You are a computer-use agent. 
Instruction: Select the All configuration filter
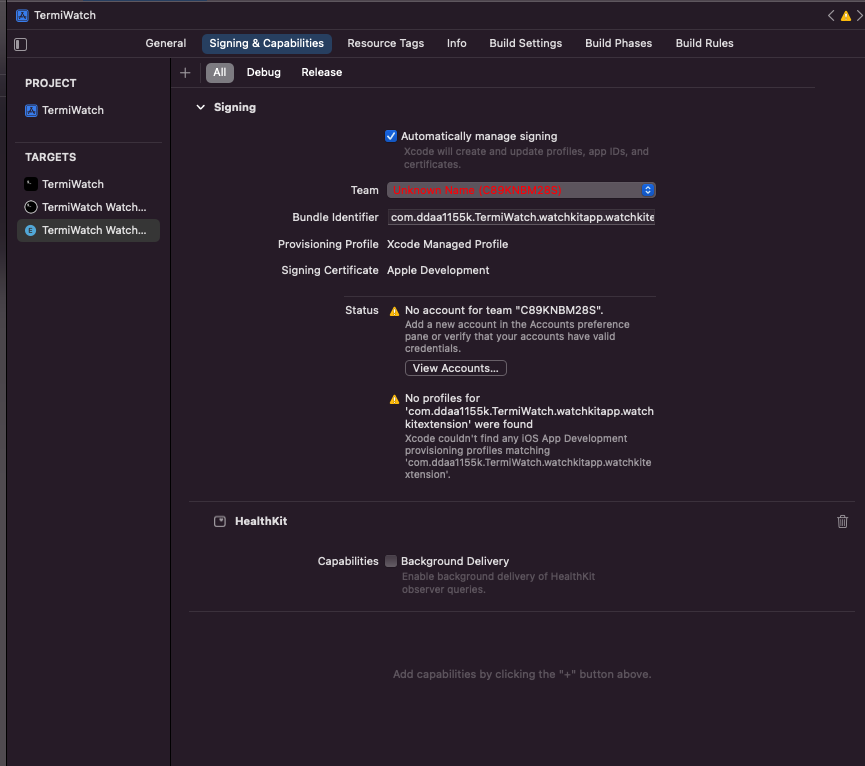tap(220, 73)
